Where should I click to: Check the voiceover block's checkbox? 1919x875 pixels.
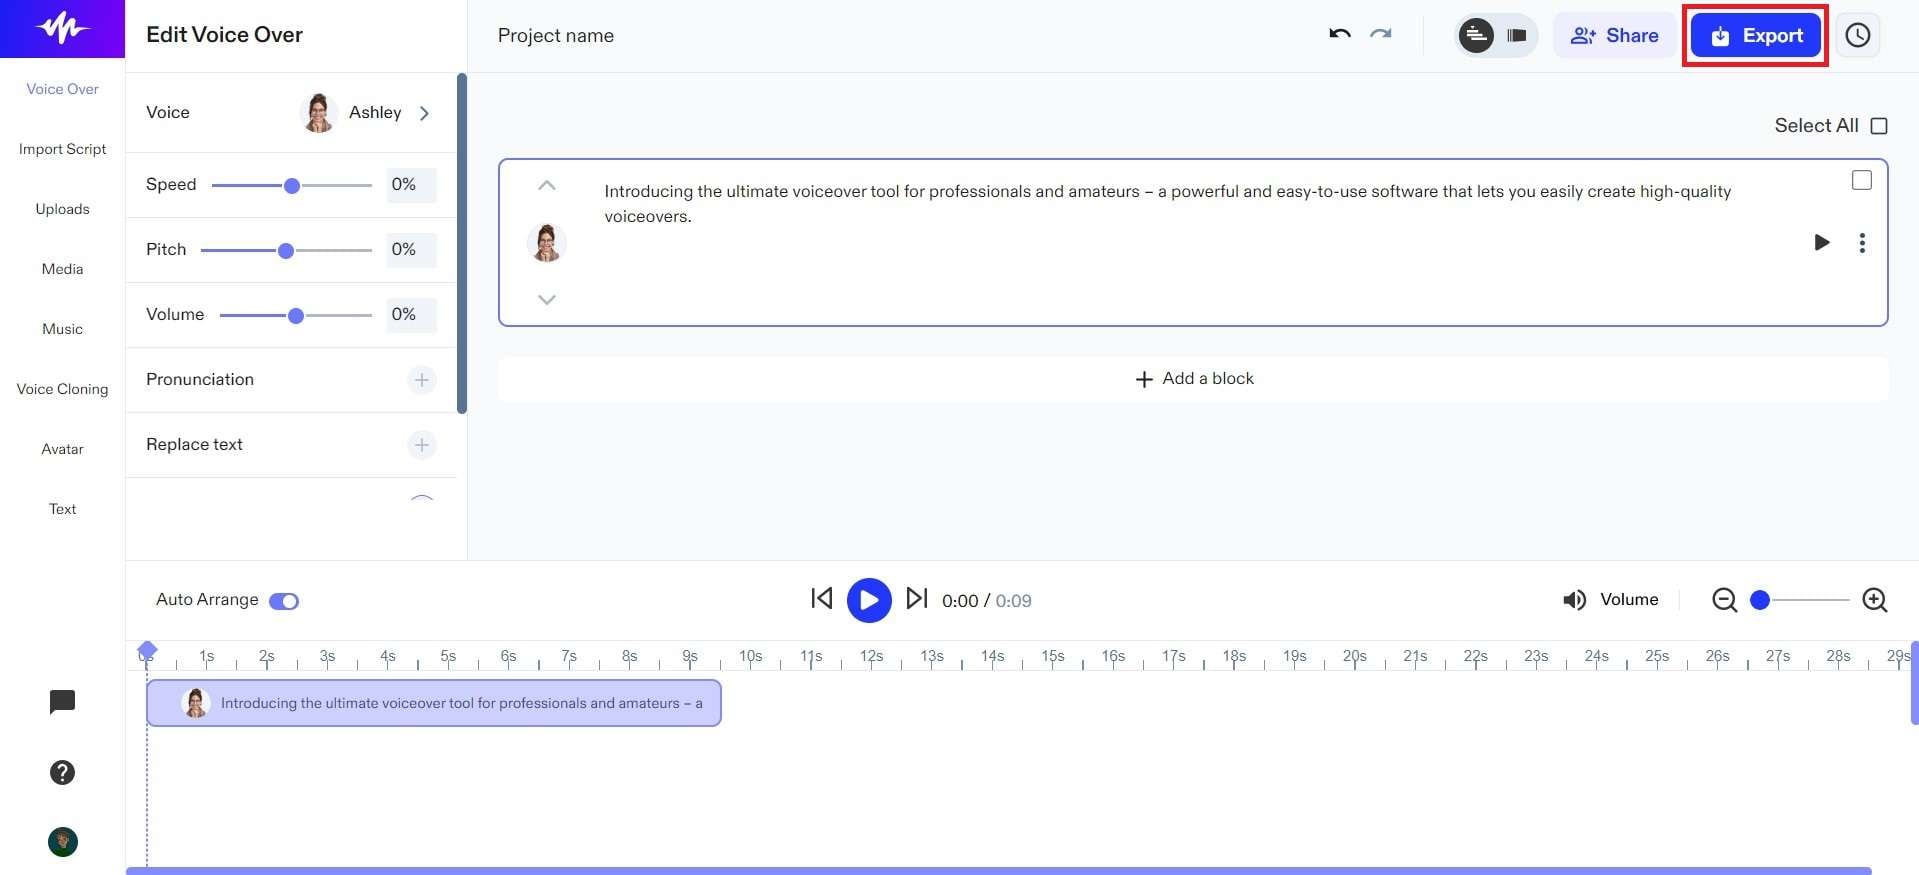point(1861,180)
